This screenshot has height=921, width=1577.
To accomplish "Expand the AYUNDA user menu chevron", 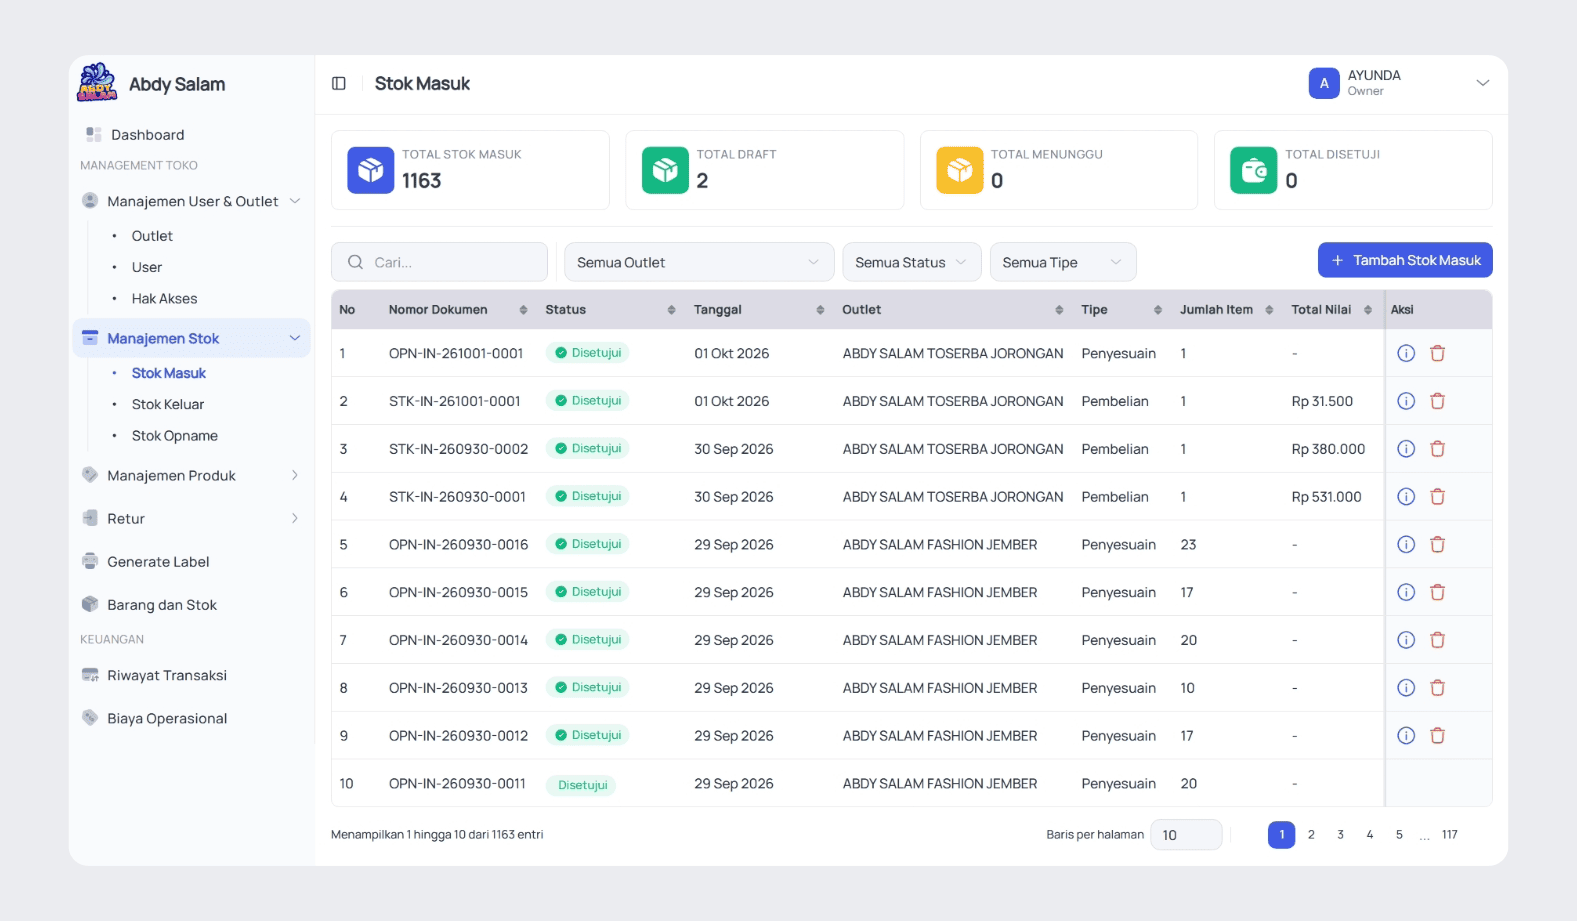I will click(1483, 83).
